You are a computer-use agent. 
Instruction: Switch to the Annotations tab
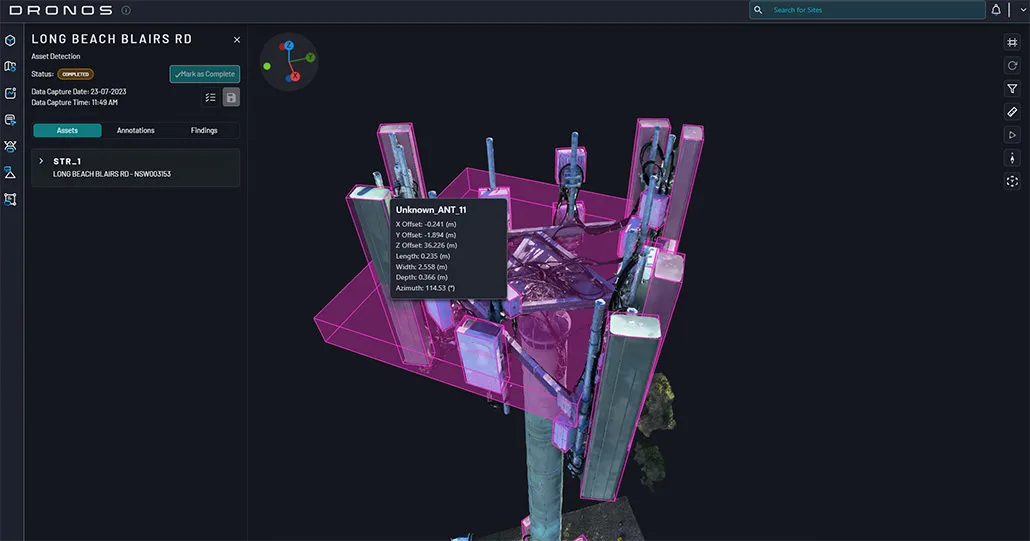coord(136,130)
